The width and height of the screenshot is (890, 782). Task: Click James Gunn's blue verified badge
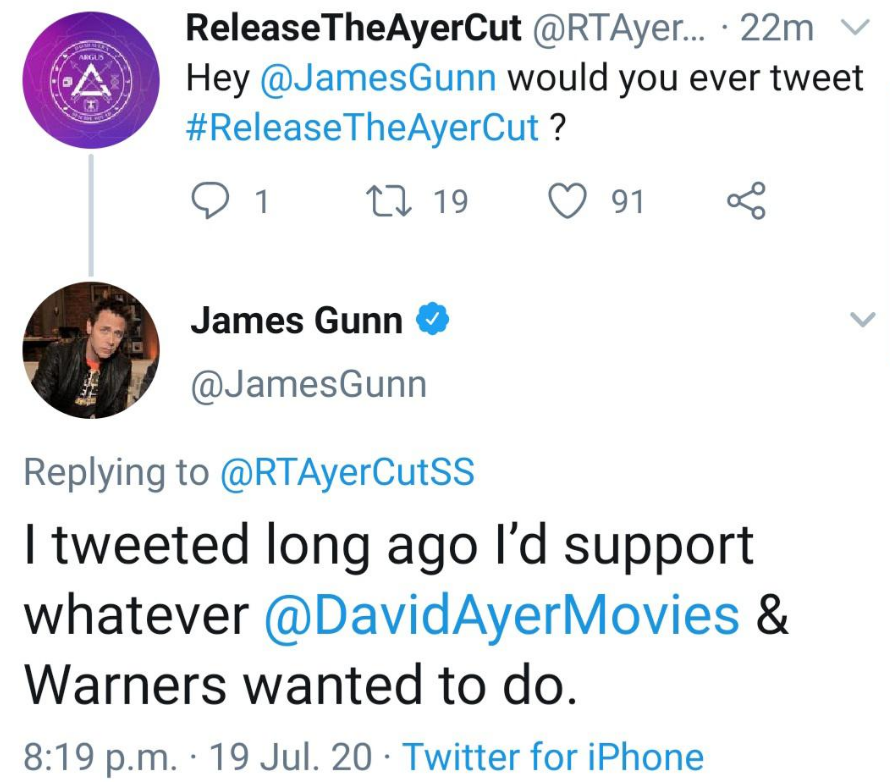tap(433, 319)
